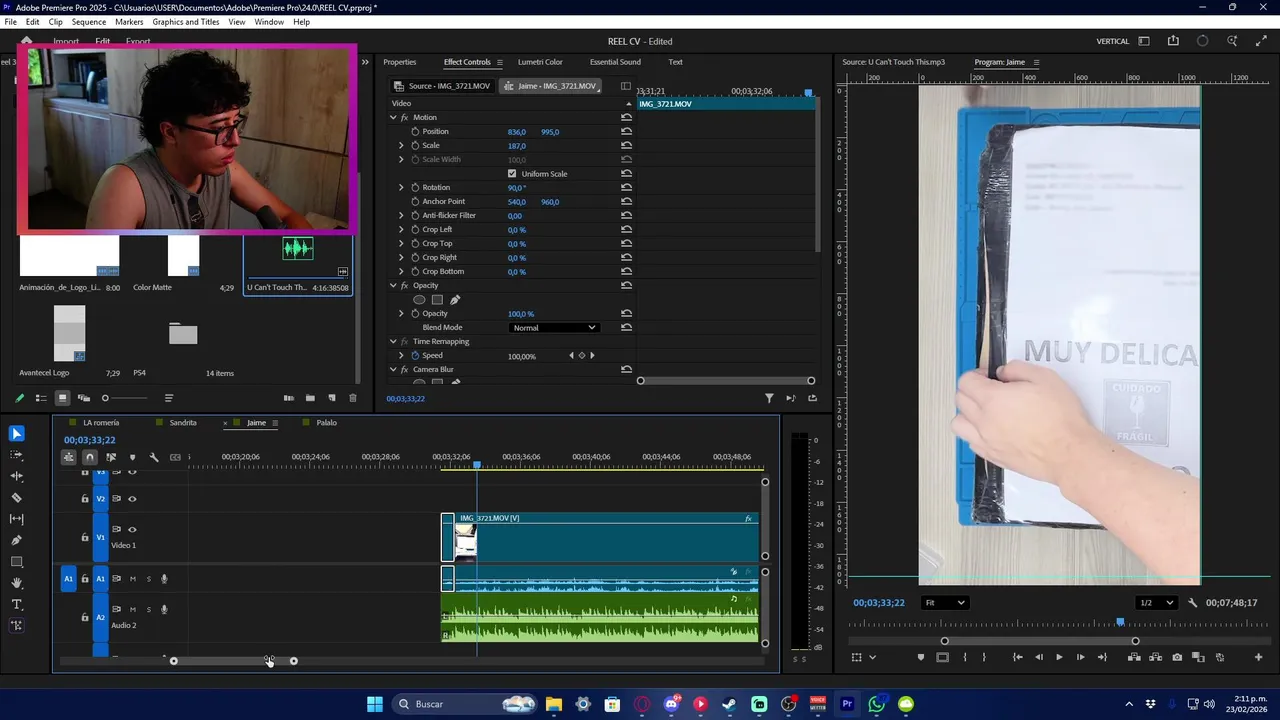1280x720 pixels.
Task: Toggle V2 track output eye
Action: point(132,498)
